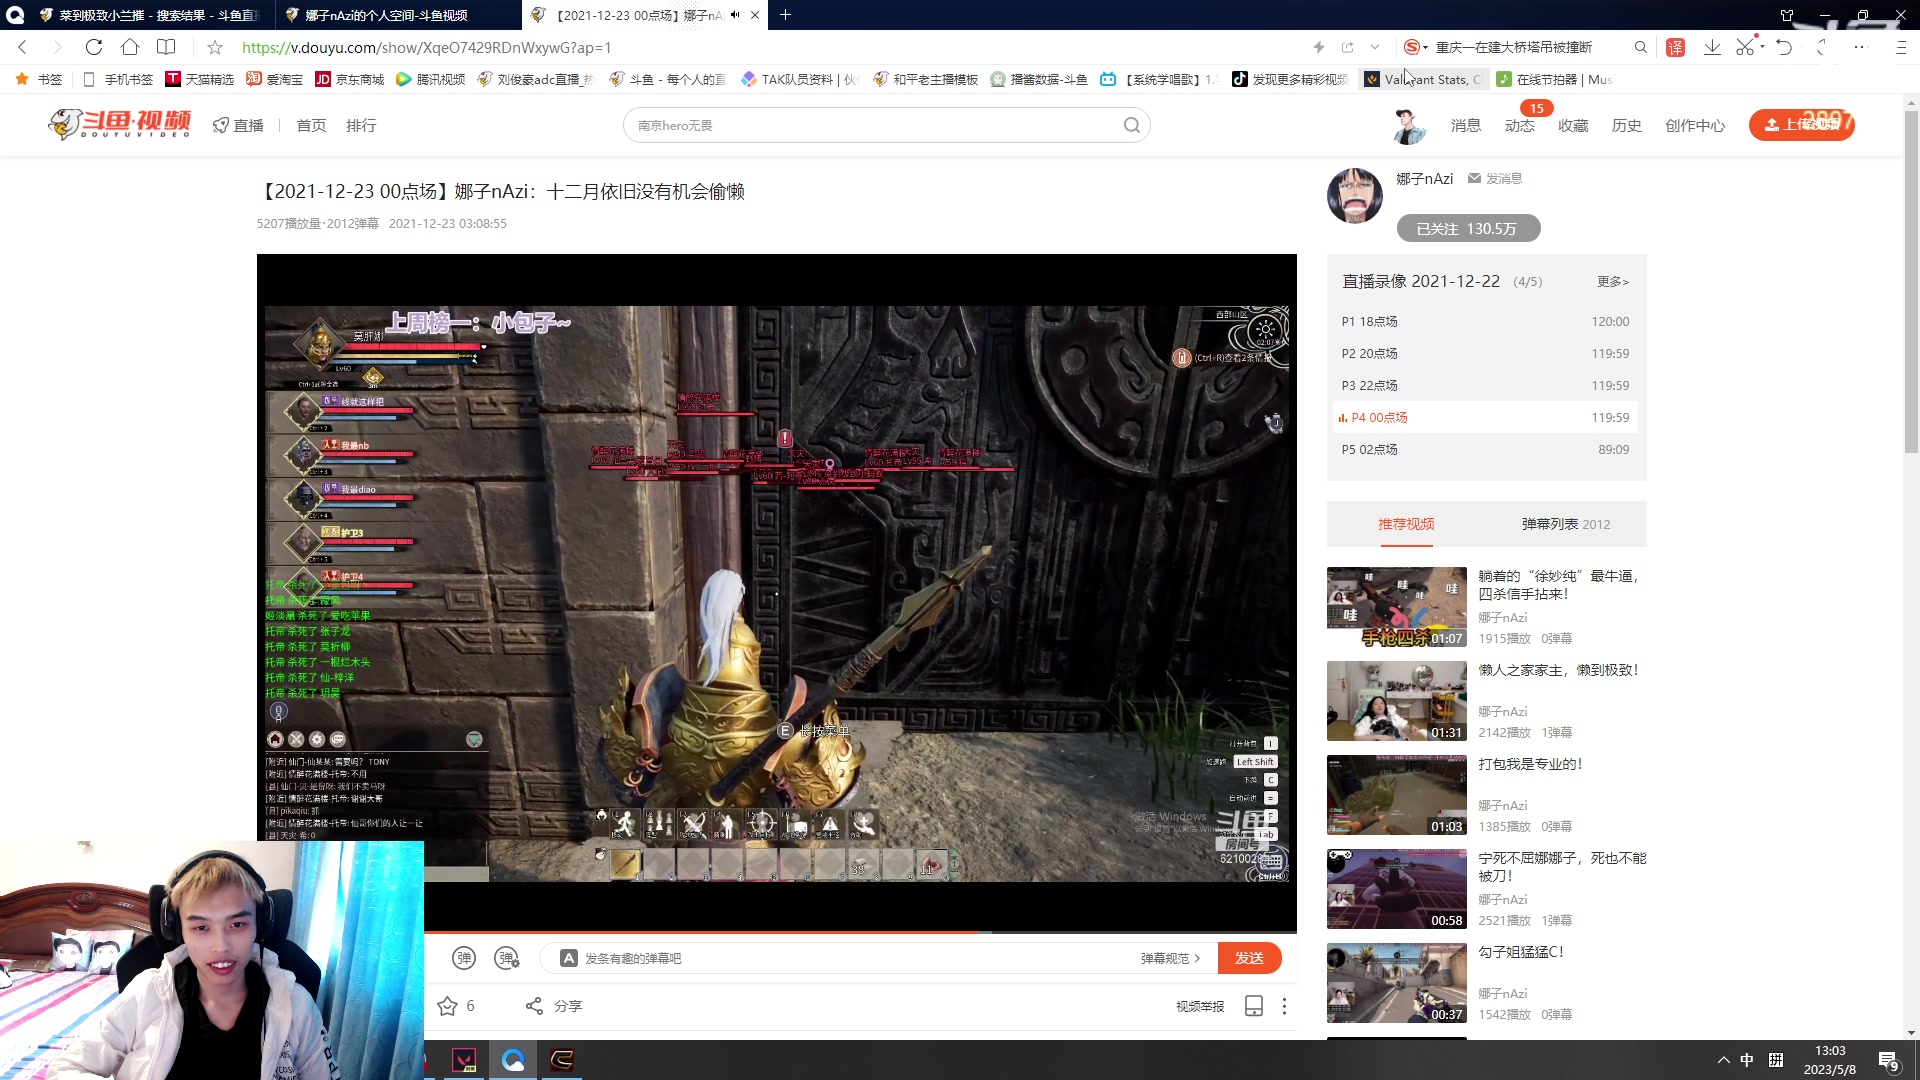Open the 动态 notifications icon
This screenshot has height=1080, width=1920.
pos(1519,126)
